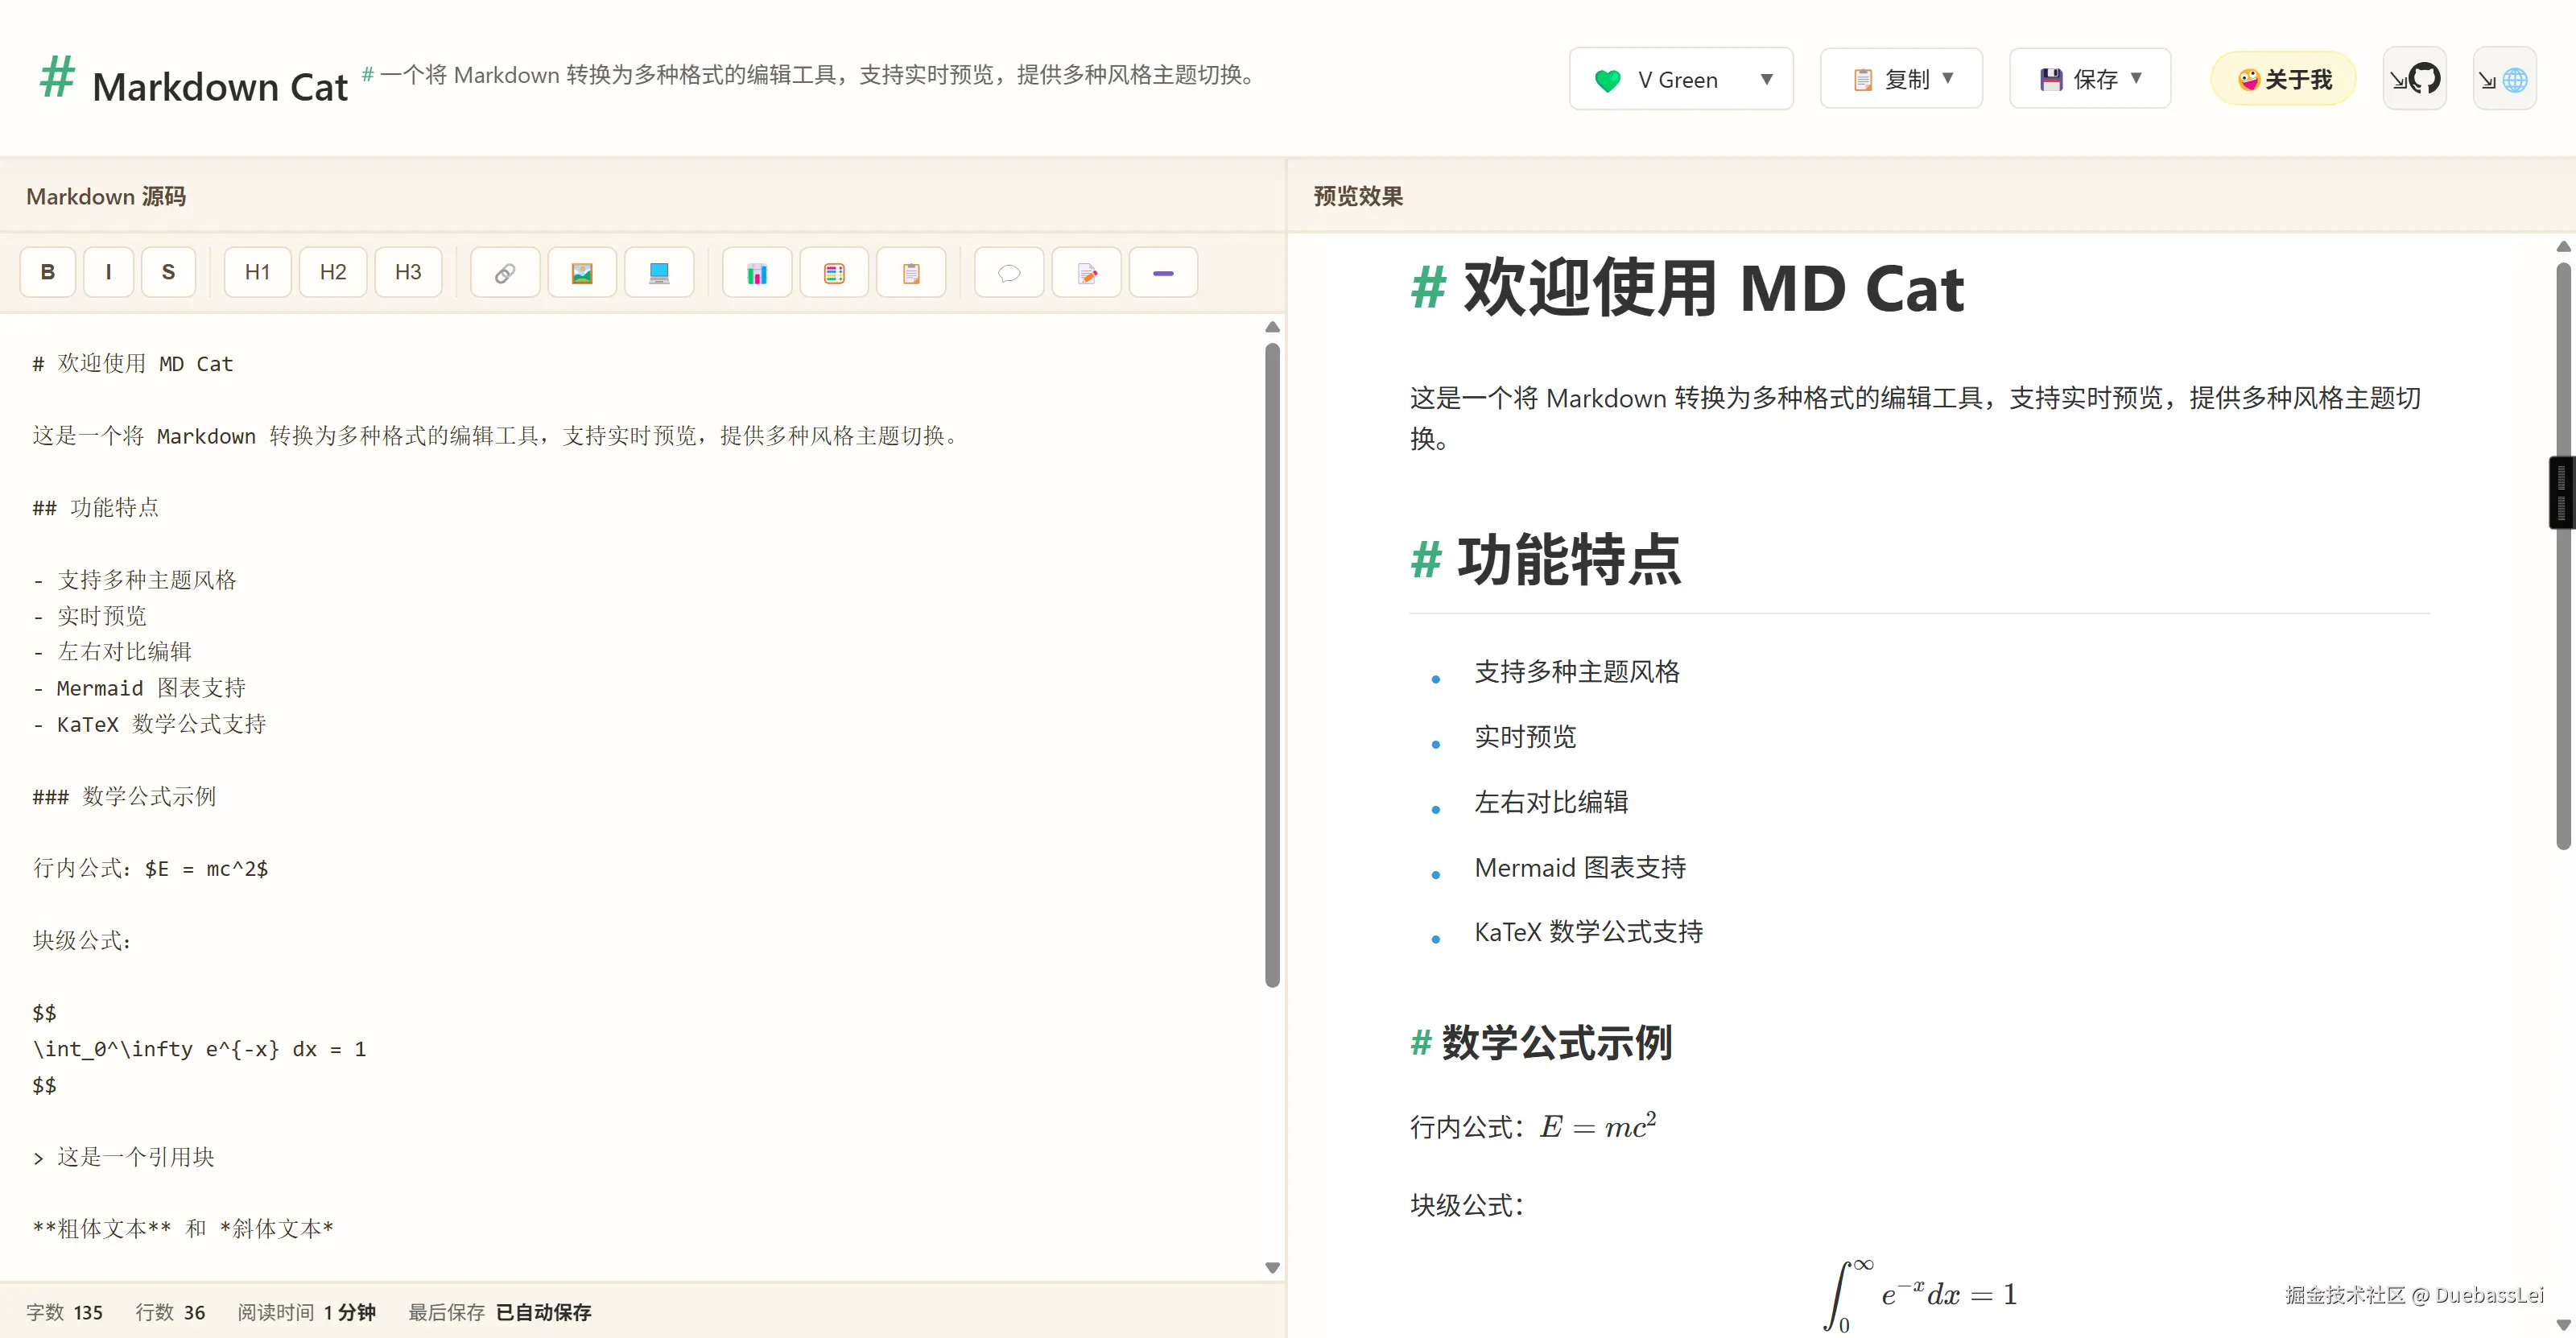Click the 关于我 about button
The height and width of the screenshot is (1338, 2576).
pyautogui.click(x=2284, y=79)
